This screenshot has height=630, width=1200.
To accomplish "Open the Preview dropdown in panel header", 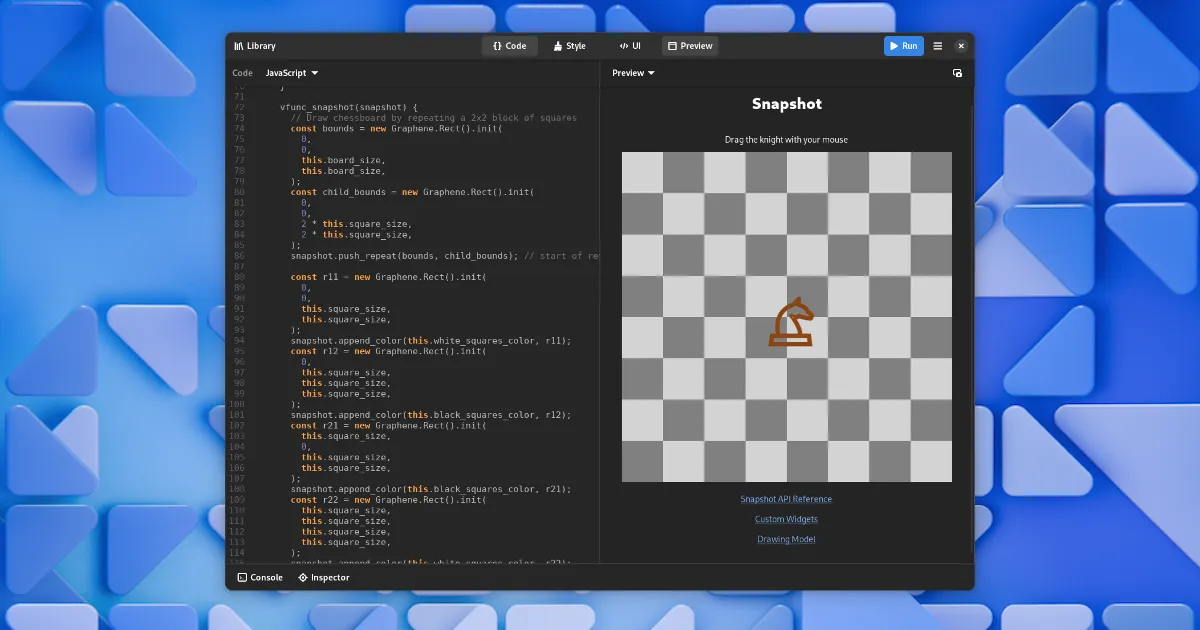I will pyautogui.click(x=633, y=73).
